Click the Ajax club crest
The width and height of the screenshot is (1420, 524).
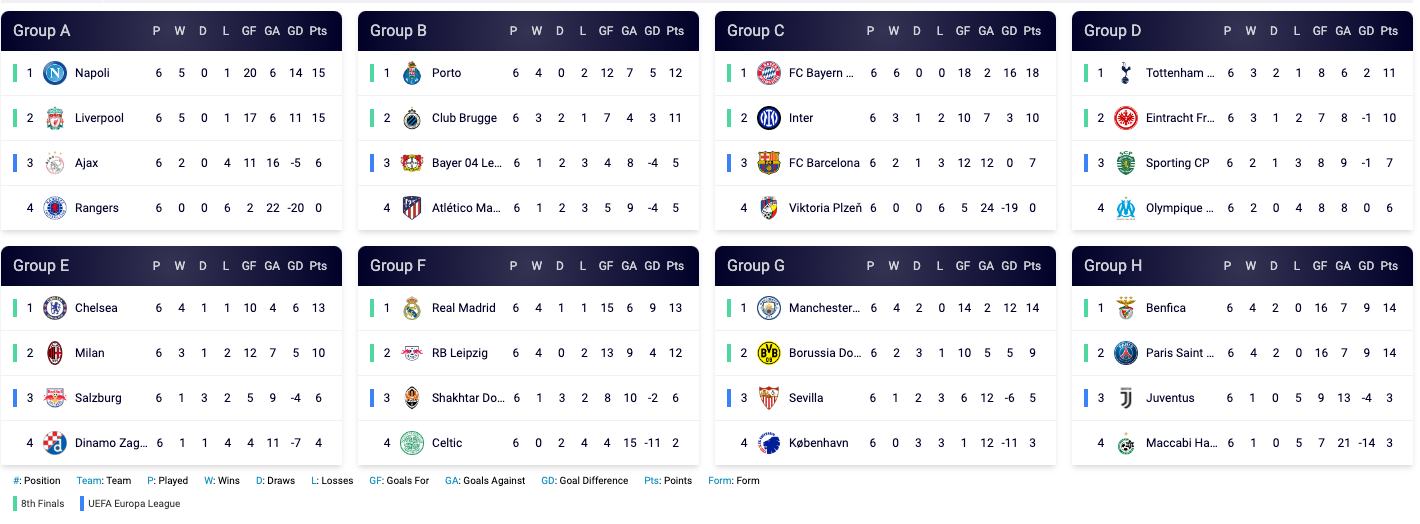55,163
